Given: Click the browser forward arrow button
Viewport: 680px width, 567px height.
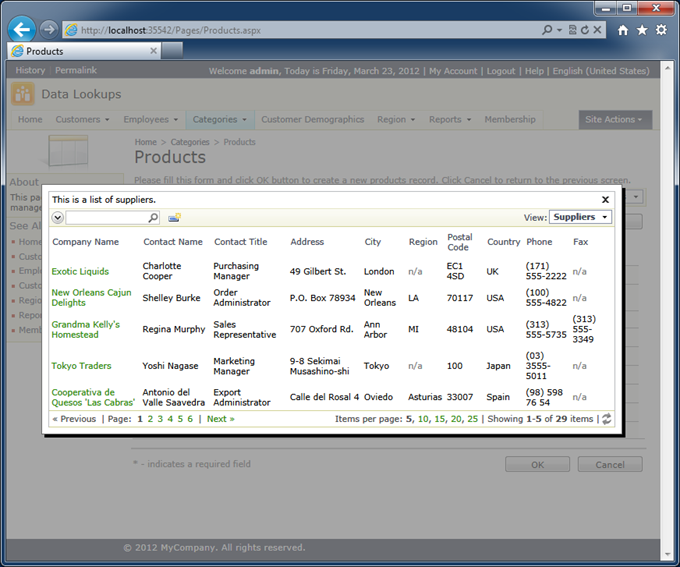Looking at the screenshot, I should pyautogui.click(x=49, y=30).
